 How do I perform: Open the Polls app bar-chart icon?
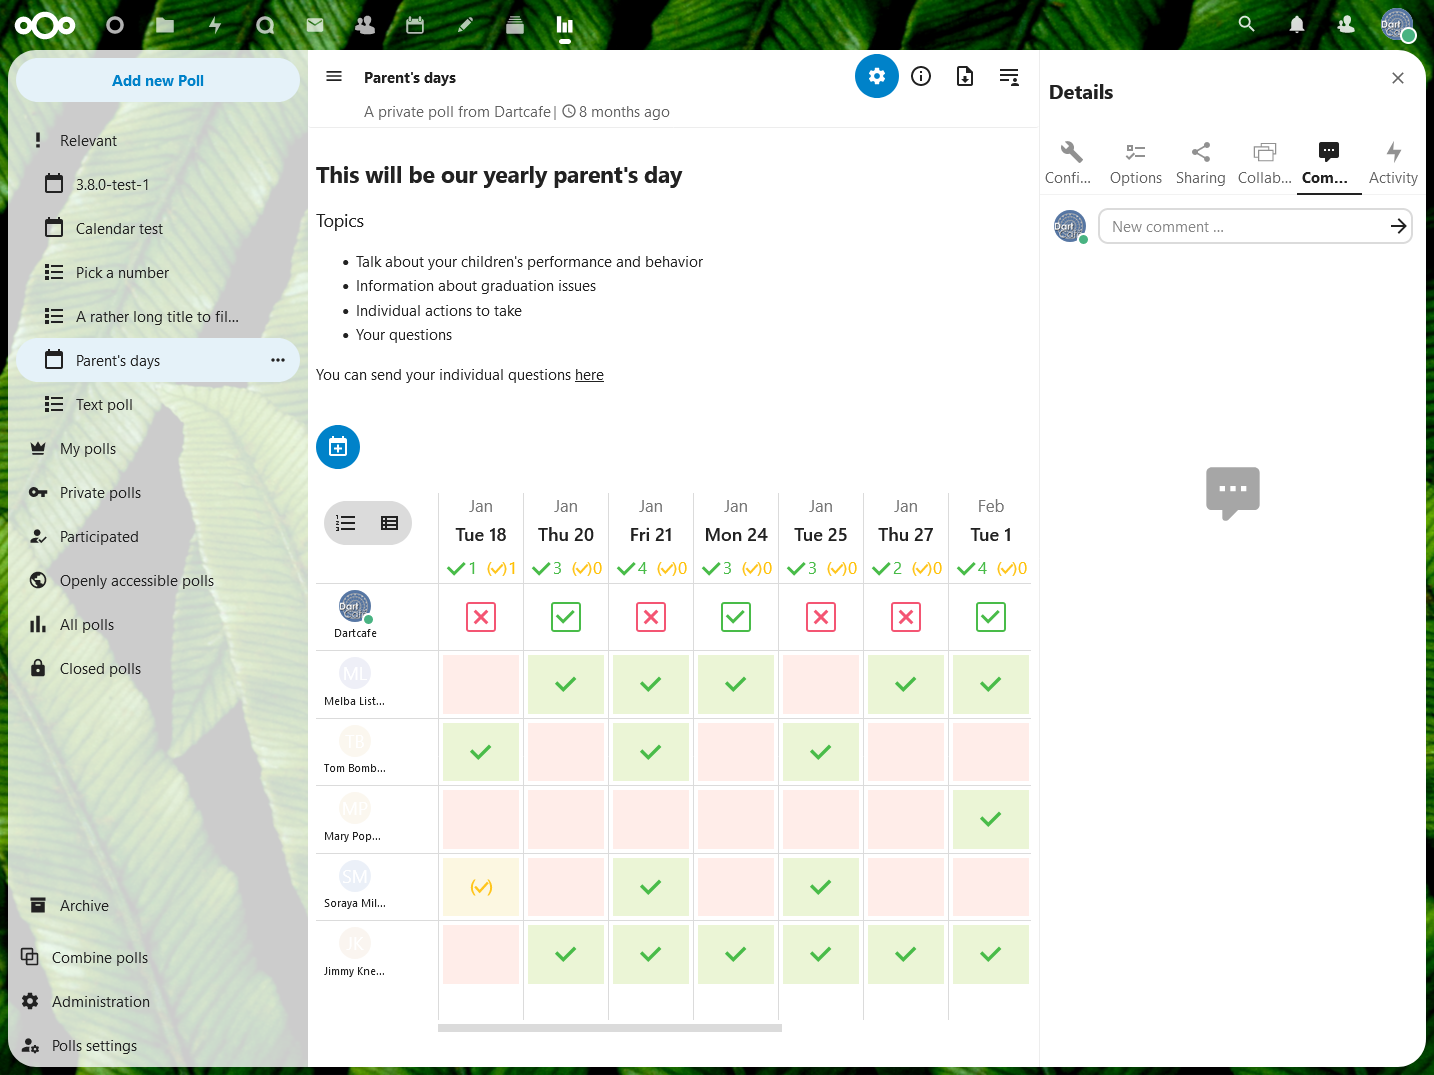coord(565,25)
